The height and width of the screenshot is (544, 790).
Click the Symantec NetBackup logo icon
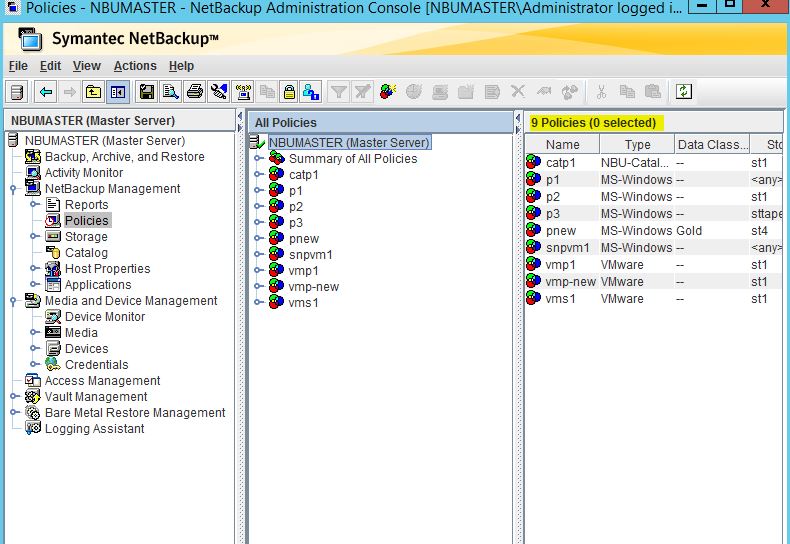pyautogui.click(x=30, y=39)
